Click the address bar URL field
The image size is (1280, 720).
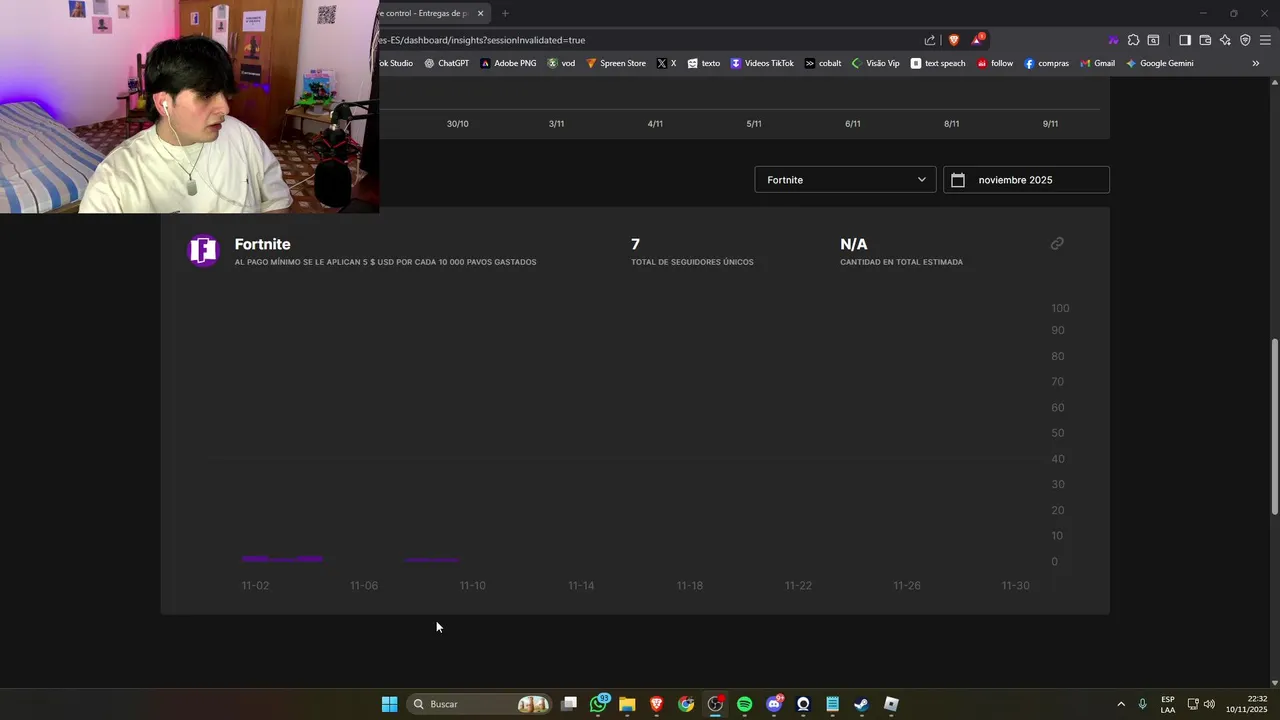(x=640, y=40)
